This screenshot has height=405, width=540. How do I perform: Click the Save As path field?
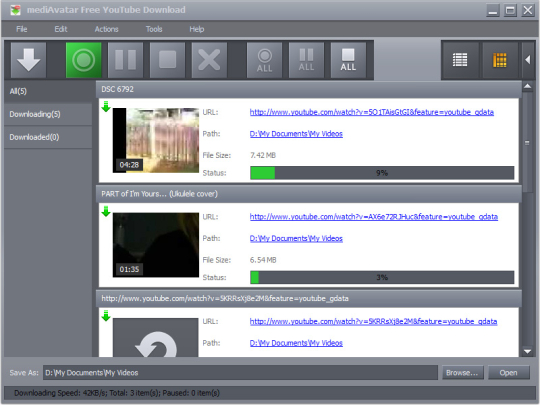click(x=240, y=373)
